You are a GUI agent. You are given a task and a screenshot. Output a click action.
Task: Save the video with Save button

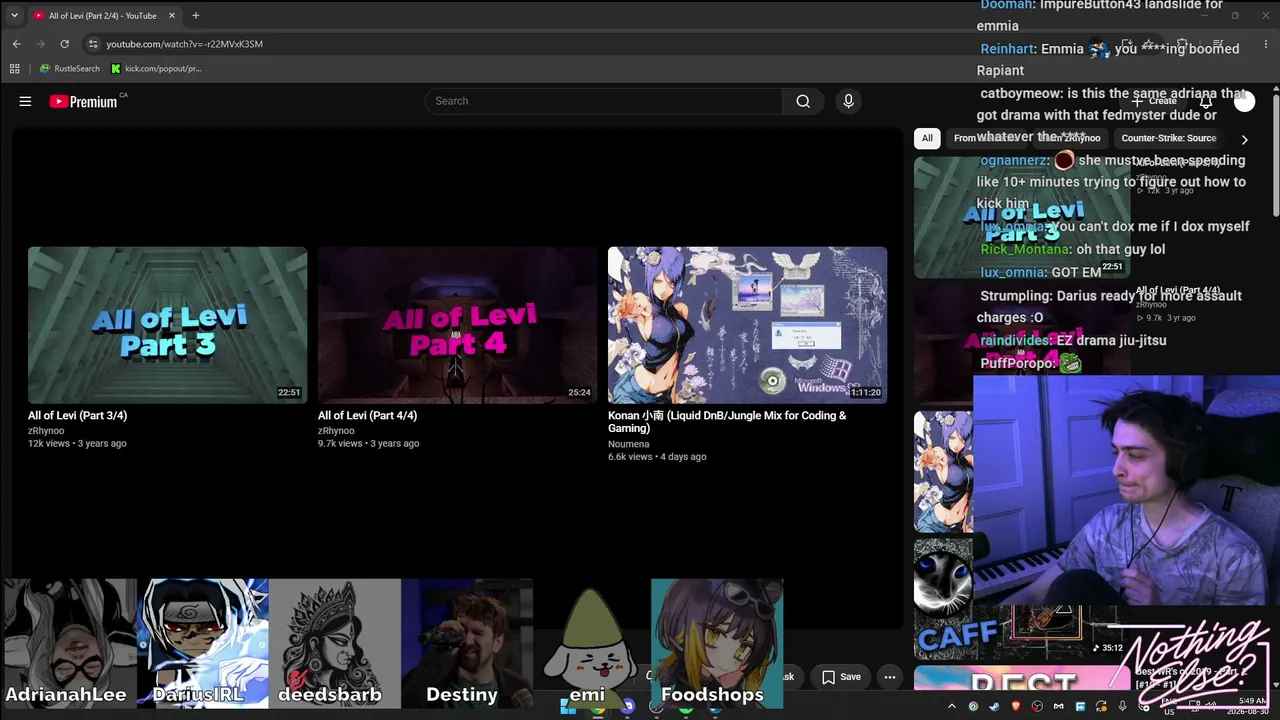coord(841,677)
